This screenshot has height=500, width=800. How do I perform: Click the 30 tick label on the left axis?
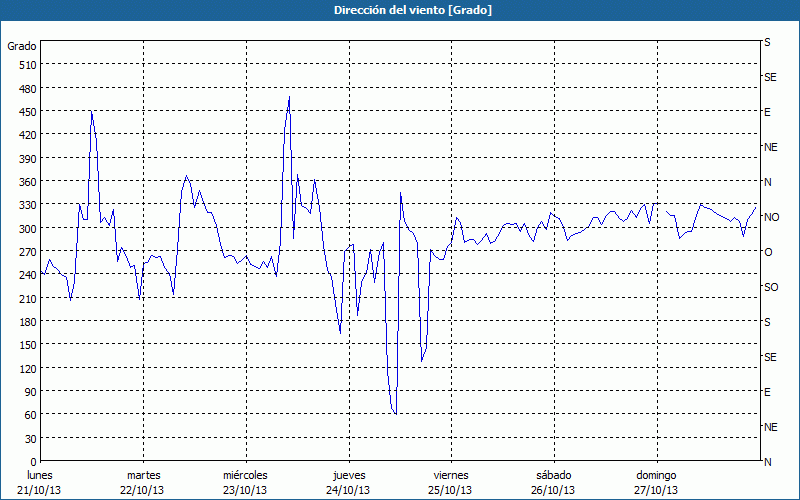click(x=30, y=438)
